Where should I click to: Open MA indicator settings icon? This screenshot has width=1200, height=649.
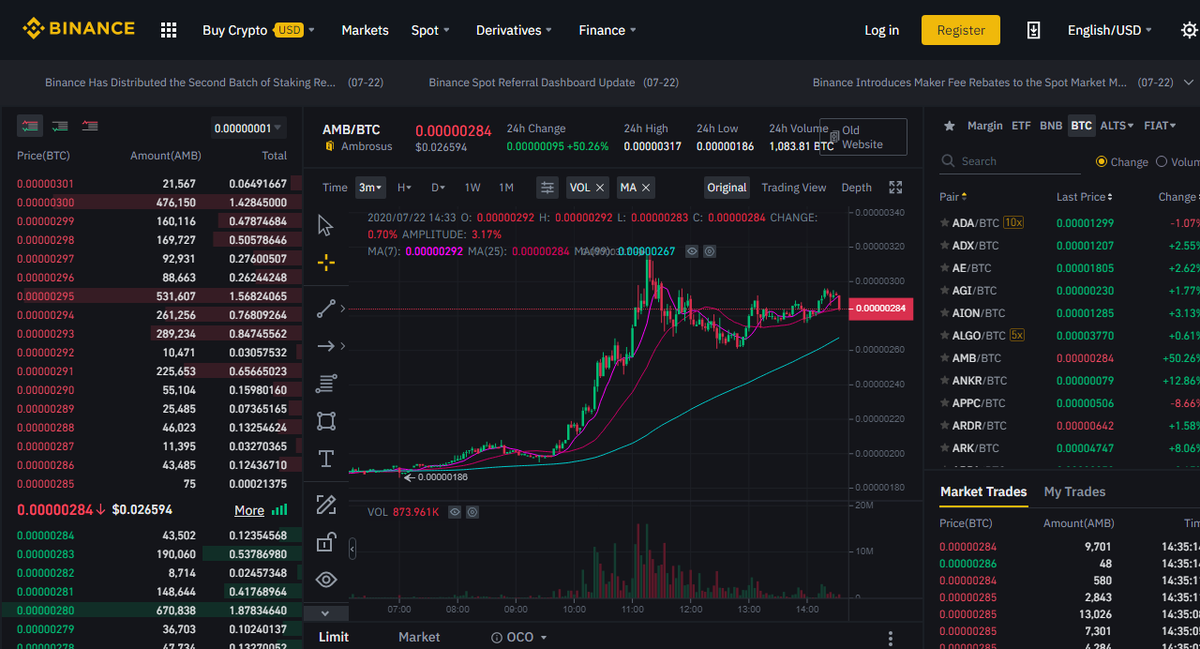click(x=709, y=251)
